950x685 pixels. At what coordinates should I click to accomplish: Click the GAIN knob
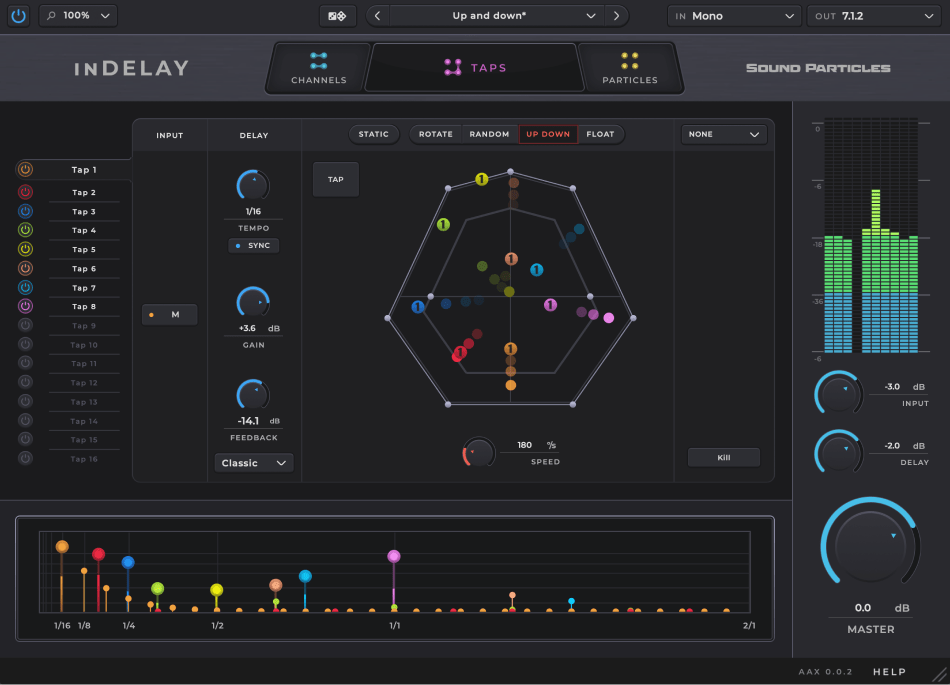[253, 303]
